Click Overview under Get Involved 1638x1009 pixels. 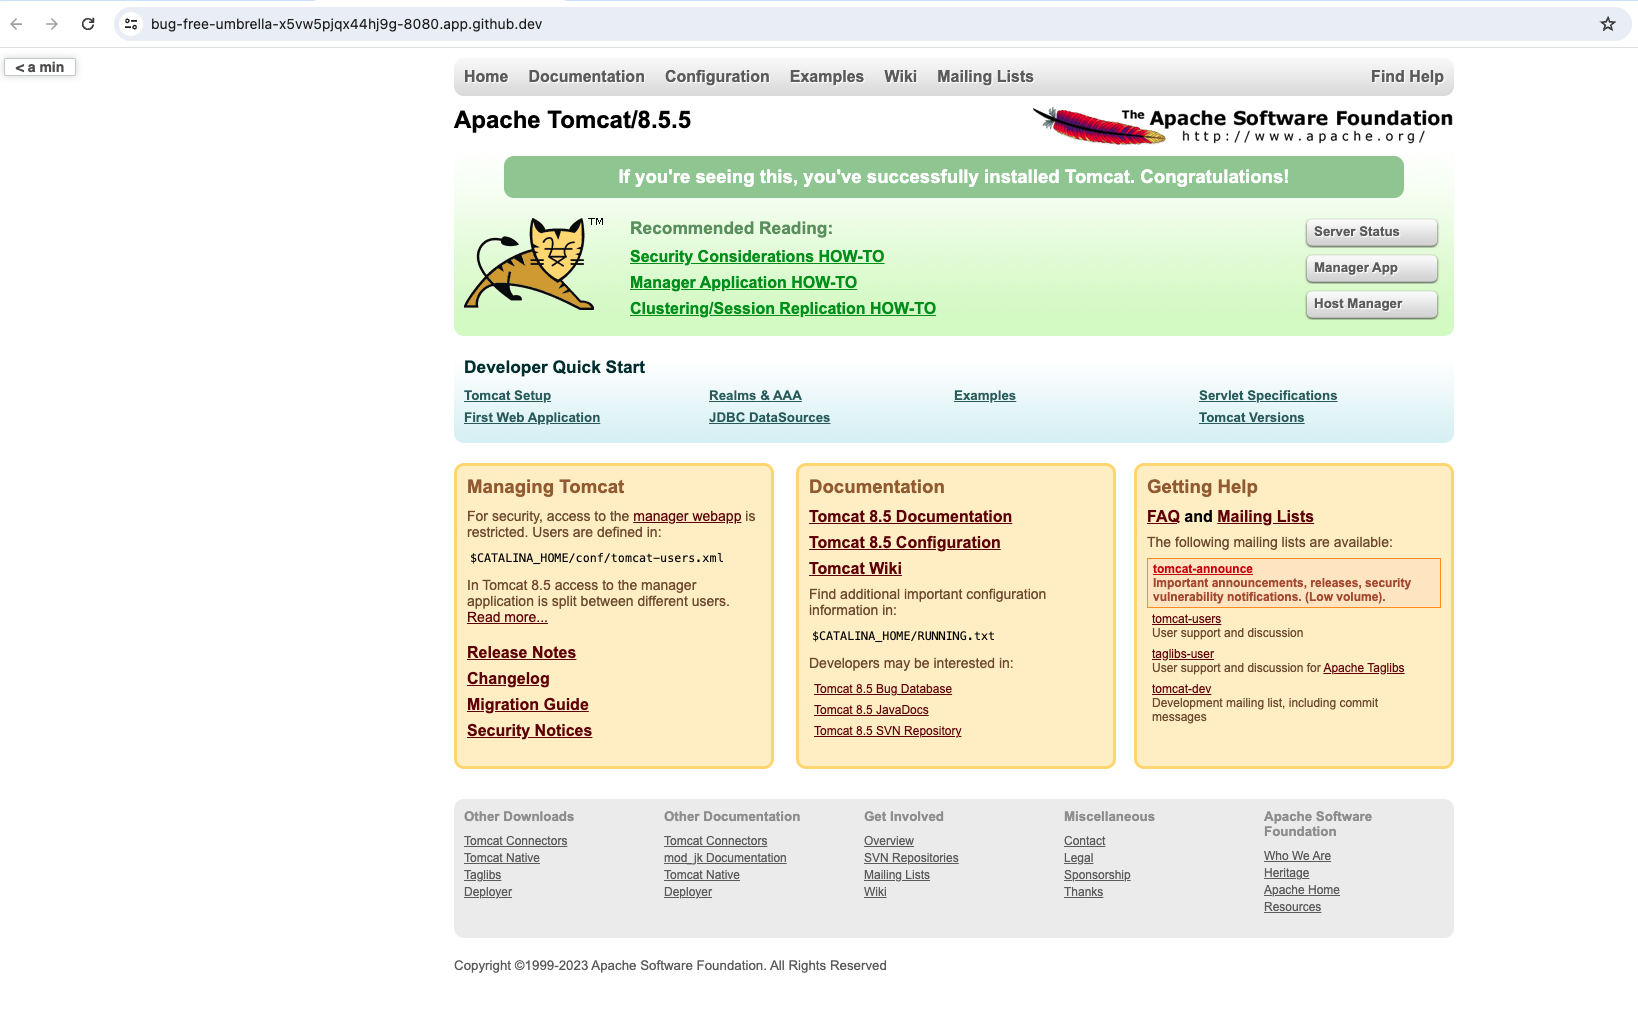[889, 841]
